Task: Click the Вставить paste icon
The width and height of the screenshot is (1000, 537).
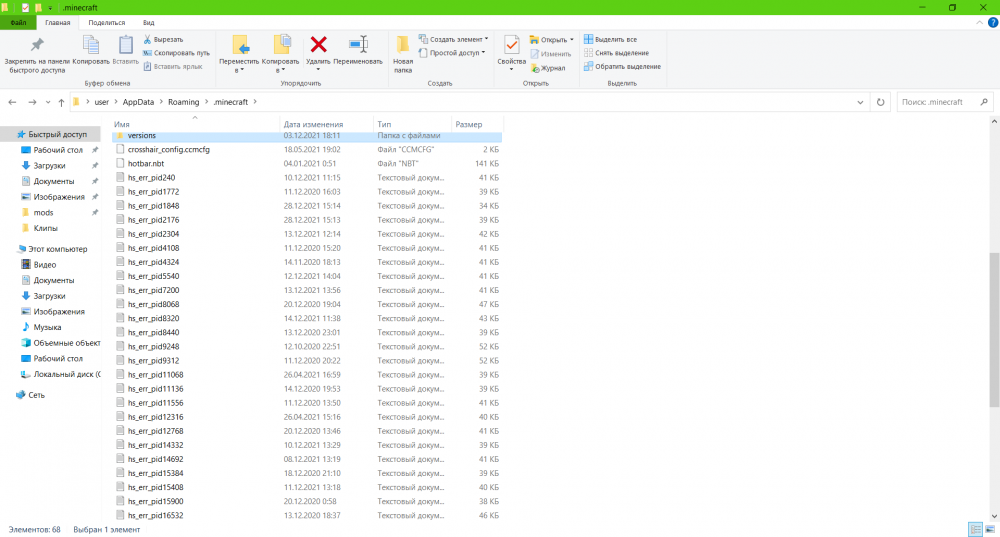Action: [x=126, y=50]
